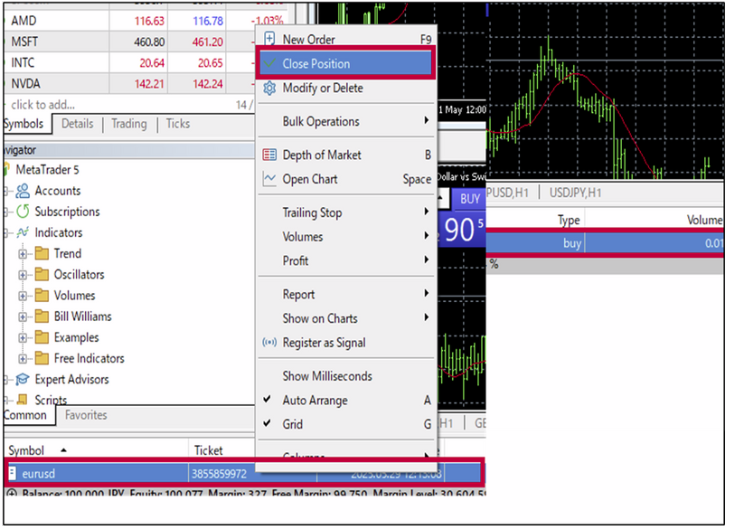Open the Bulk Operations submenu
Image resolution: width=730 pixels, height=528 pixels.
[x=346, y=122]
